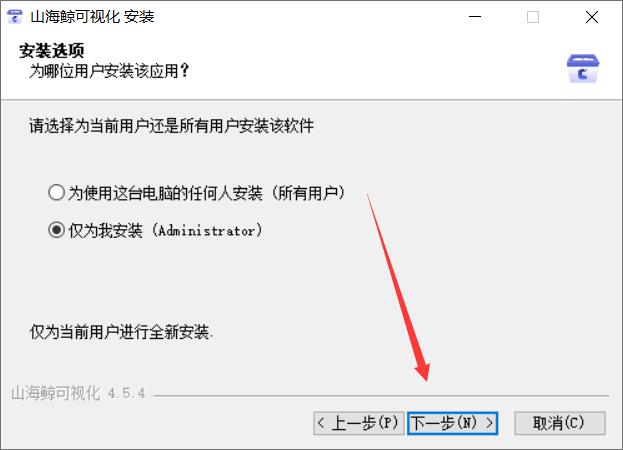Click the 仅为当前用户进行全新安装 description text
Screen dimensions: 623x450
121,332
